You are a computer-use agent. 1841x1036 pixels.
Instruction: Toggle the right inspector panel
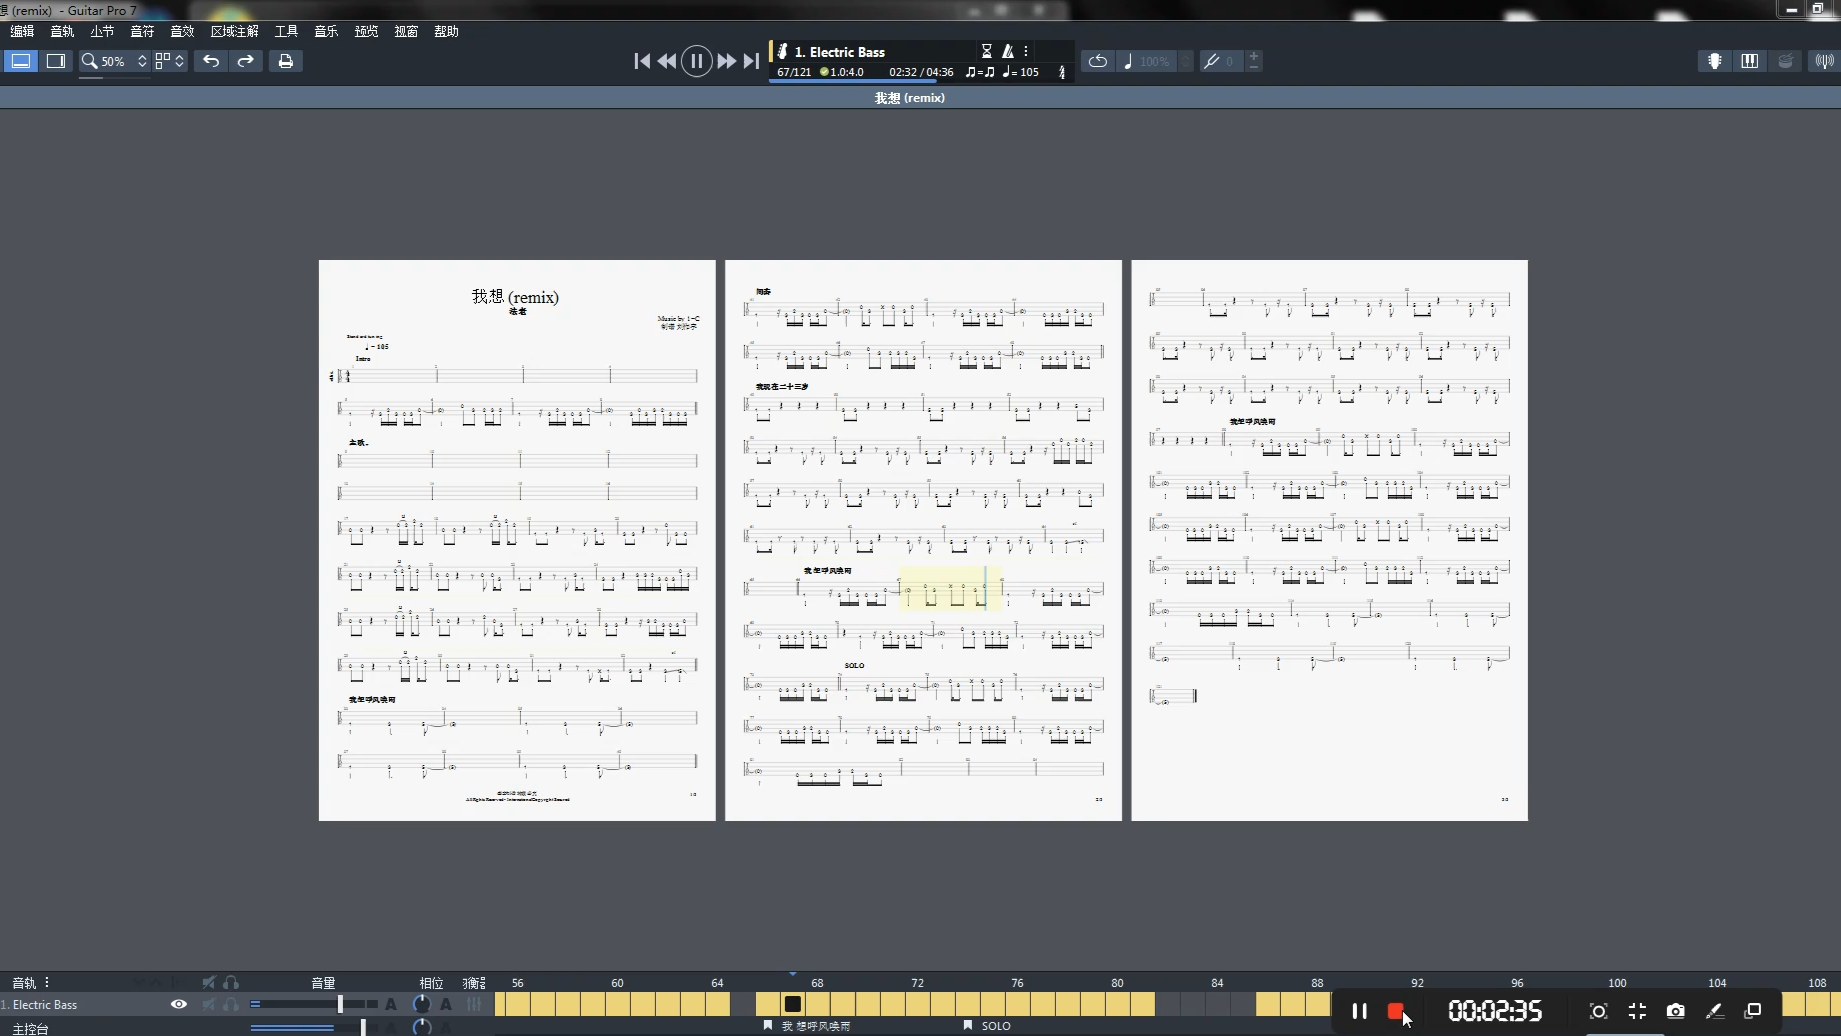[x=56, y=61]
